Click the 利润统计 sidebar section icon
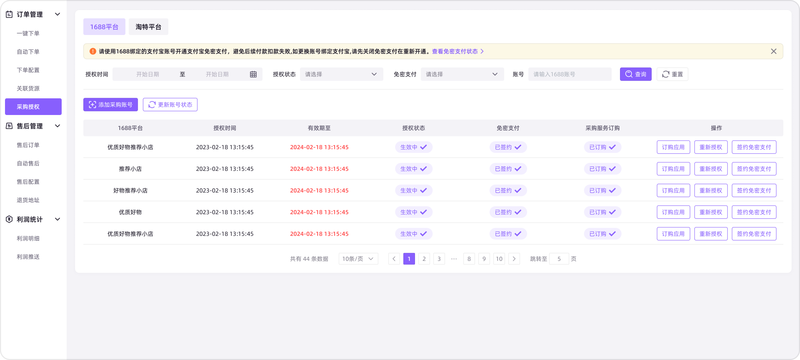800x360 pixels. click(9, 219)
